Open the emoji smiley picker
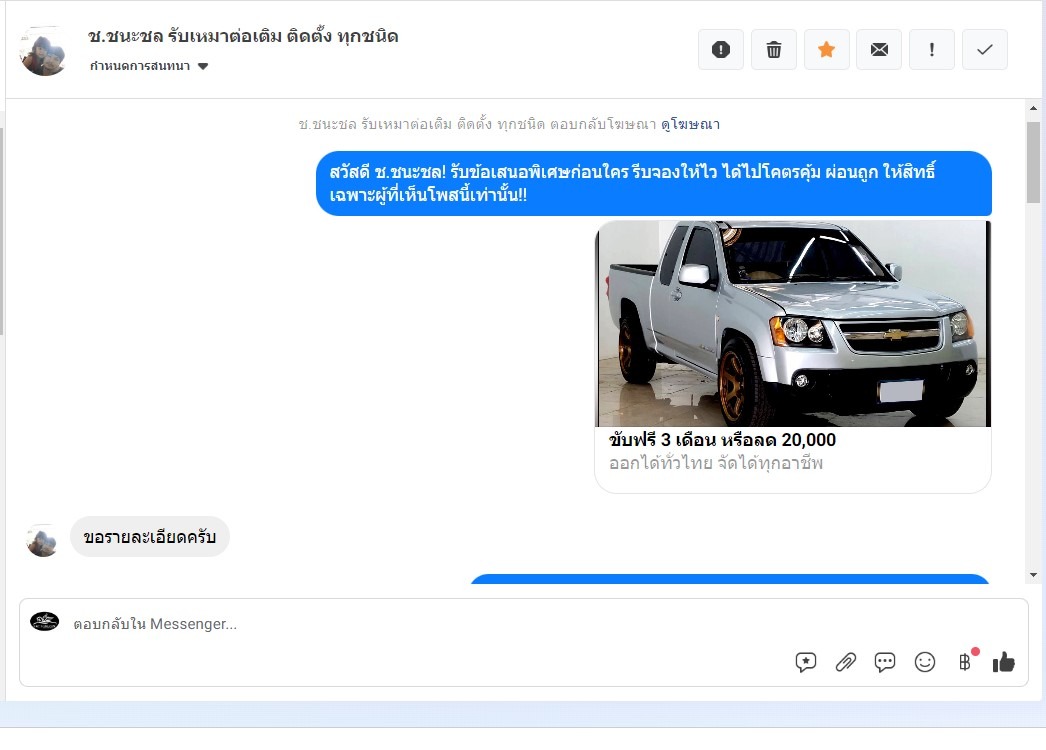 925,662
